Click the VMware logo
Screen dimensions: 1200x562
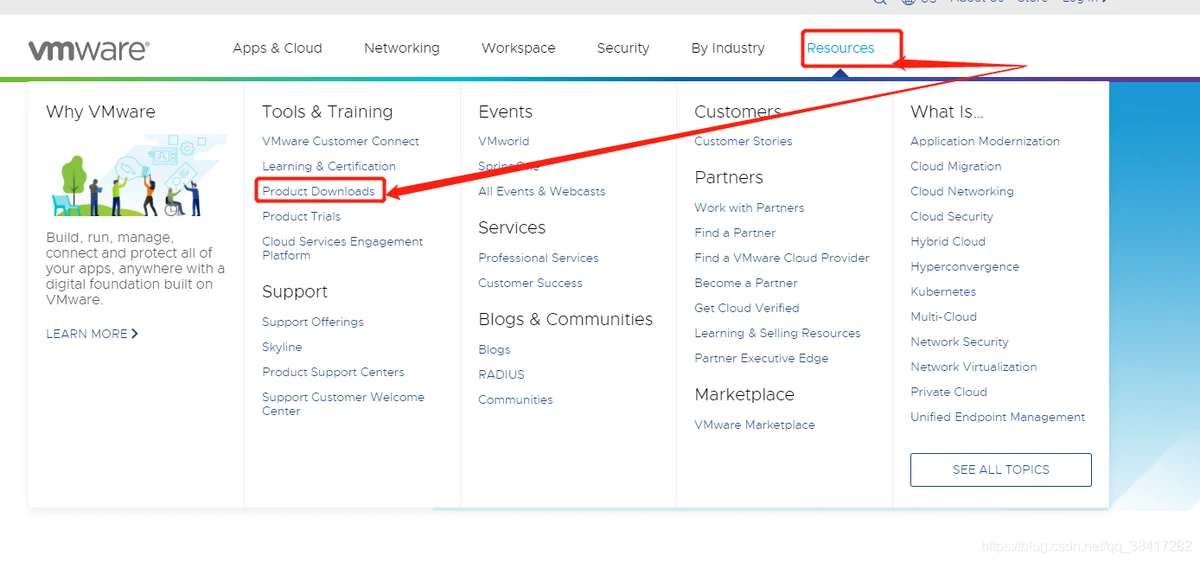point(89,49)
